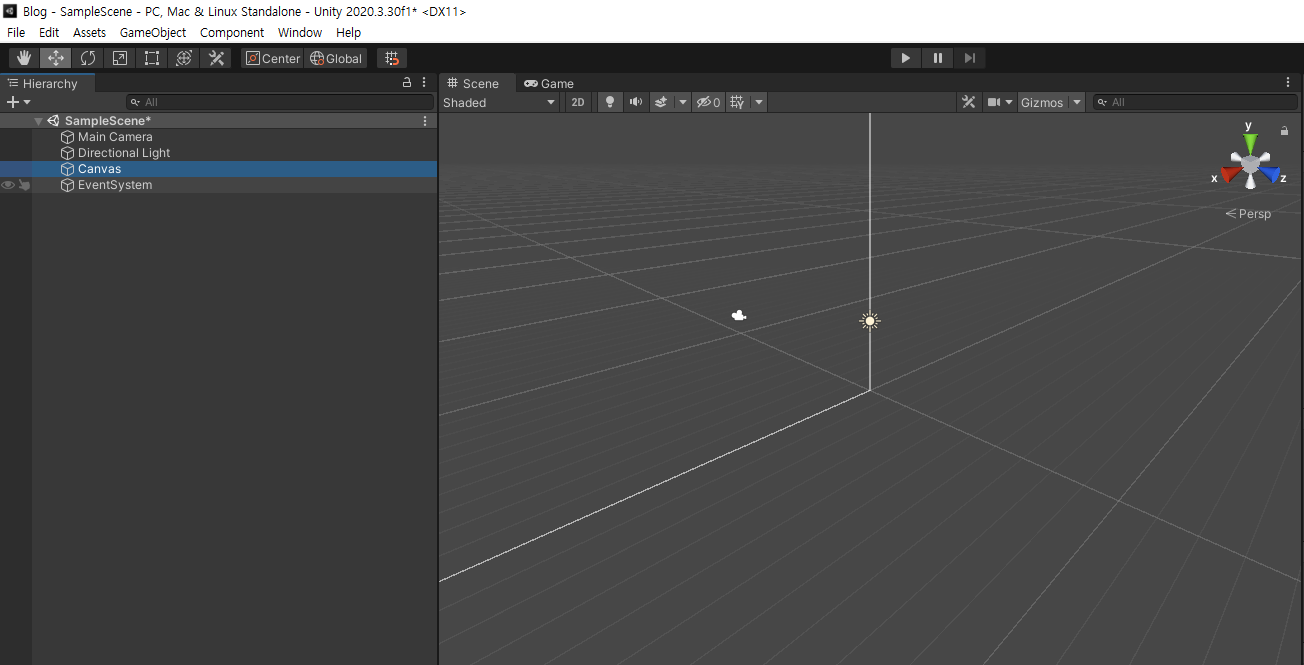The width and height of the screenshot is (1304, 665).
Task: Open the Hierarchy create plus dropdown
Action: [x=18, y=102]
